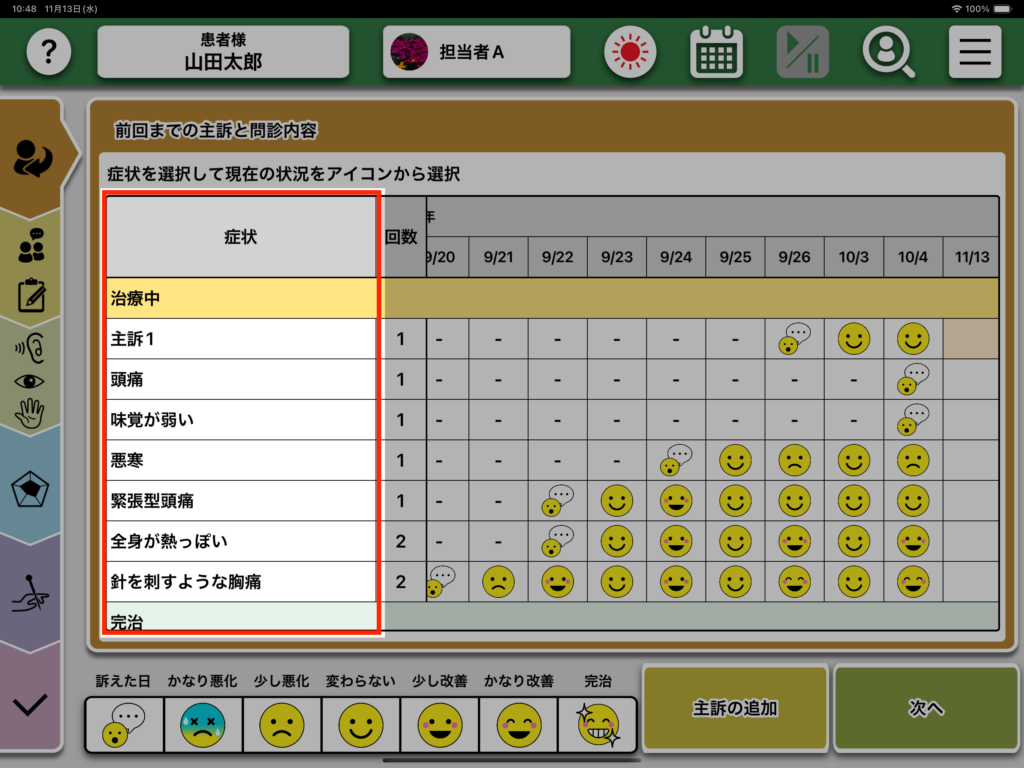Screen dimensions: 1024x768
Task: Switch to the pentagon radar chart tab
Action: [x=32, y=490]
